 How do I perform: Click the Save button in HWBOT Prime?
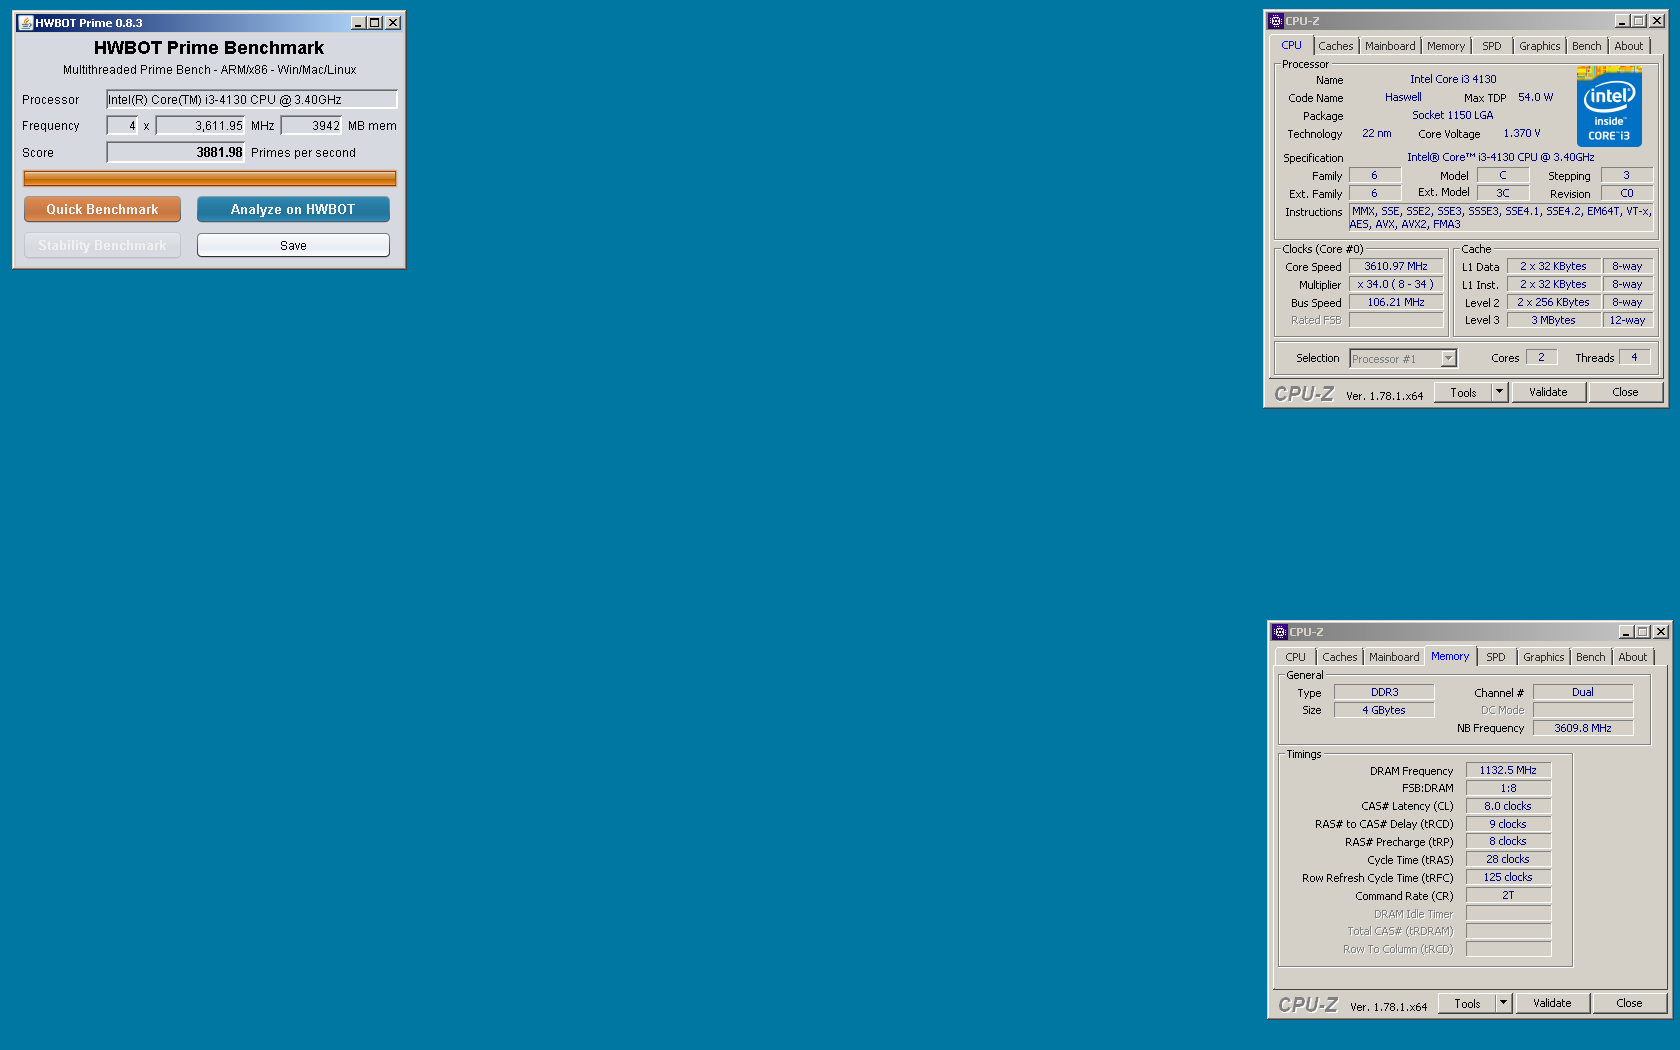click(293, 245)
